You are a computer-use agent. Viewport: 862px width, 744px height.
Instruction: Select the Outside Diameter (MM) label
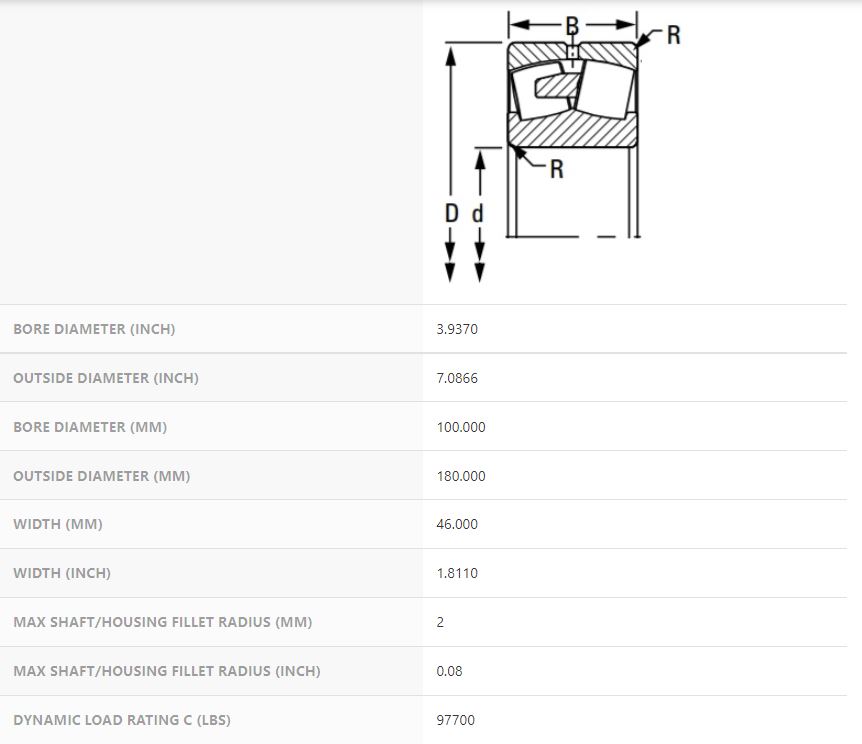coord(102,476)
